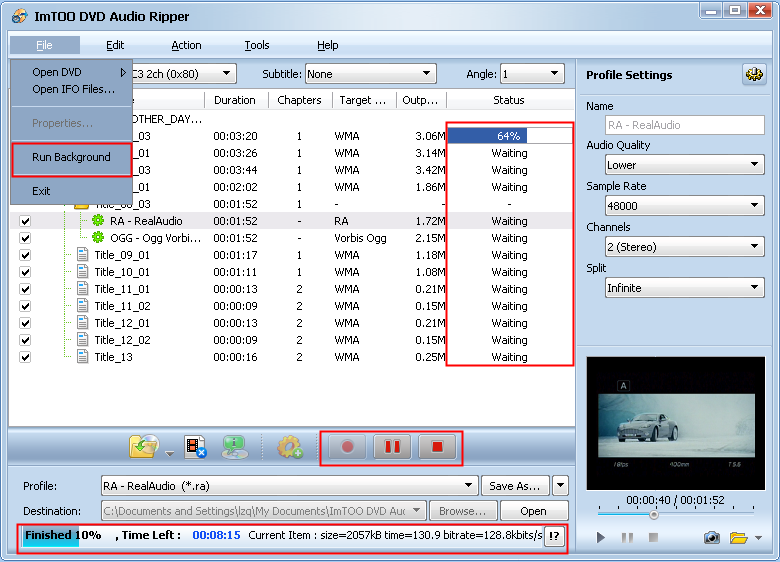Open the Action menu
This screenshot has width=780, height=562.
click(x=186, y=45)
